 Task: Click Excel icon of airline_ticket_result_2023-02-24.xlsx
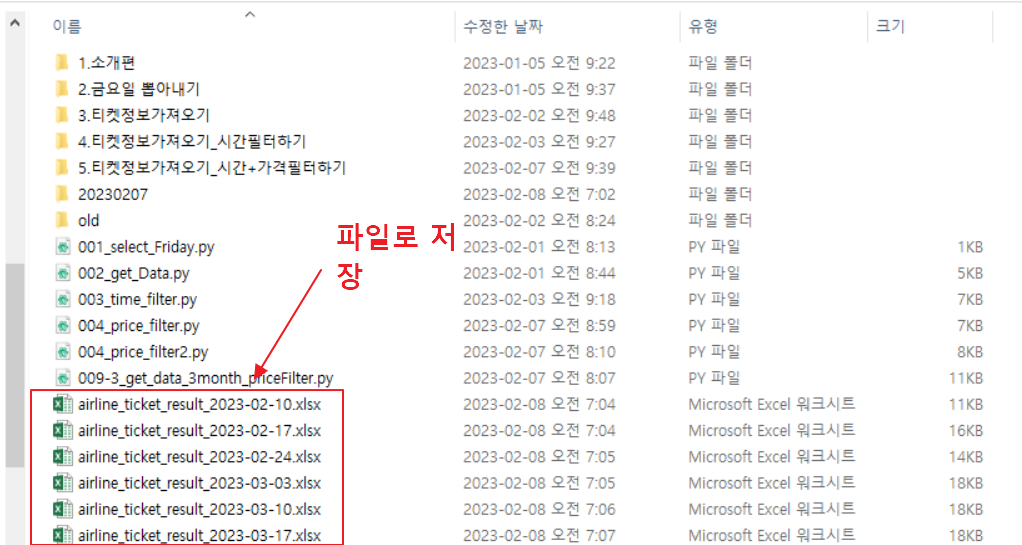click(63, 457)
